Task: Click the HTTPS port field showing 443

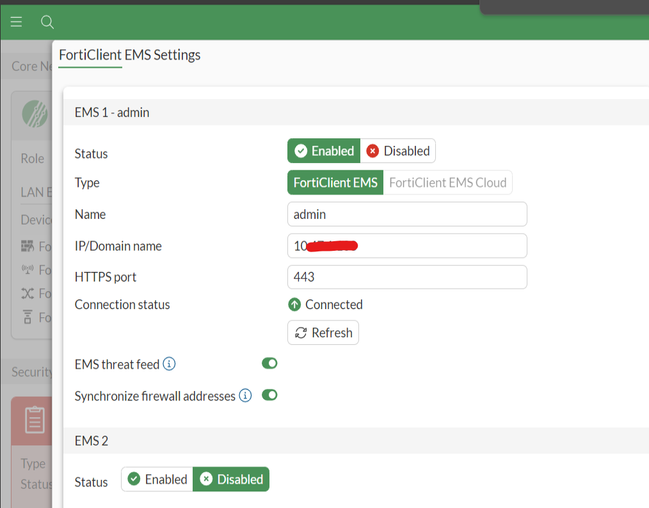Action: click(407, 277)
